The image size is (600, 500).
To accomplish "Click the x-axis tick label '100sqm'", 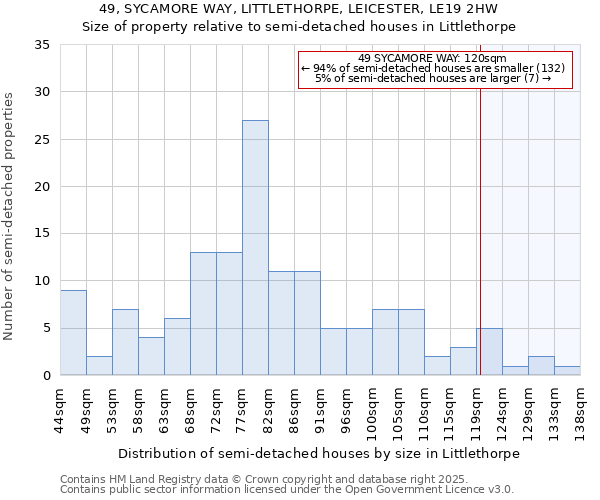I will [x=371, y=415].
